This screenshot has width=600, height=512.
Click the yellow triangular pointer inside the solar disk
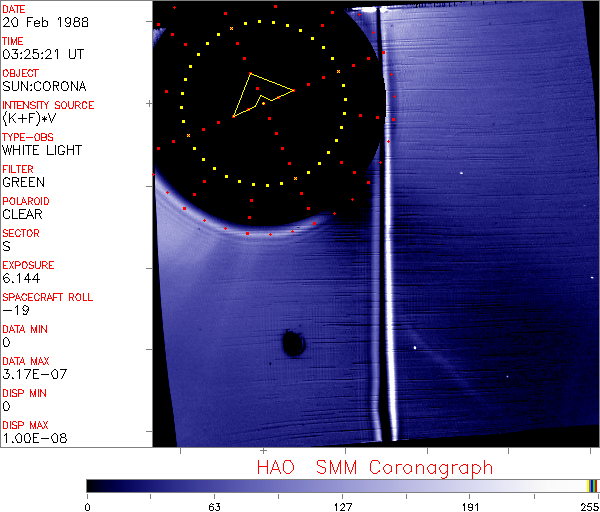click(x=262, y=93)
